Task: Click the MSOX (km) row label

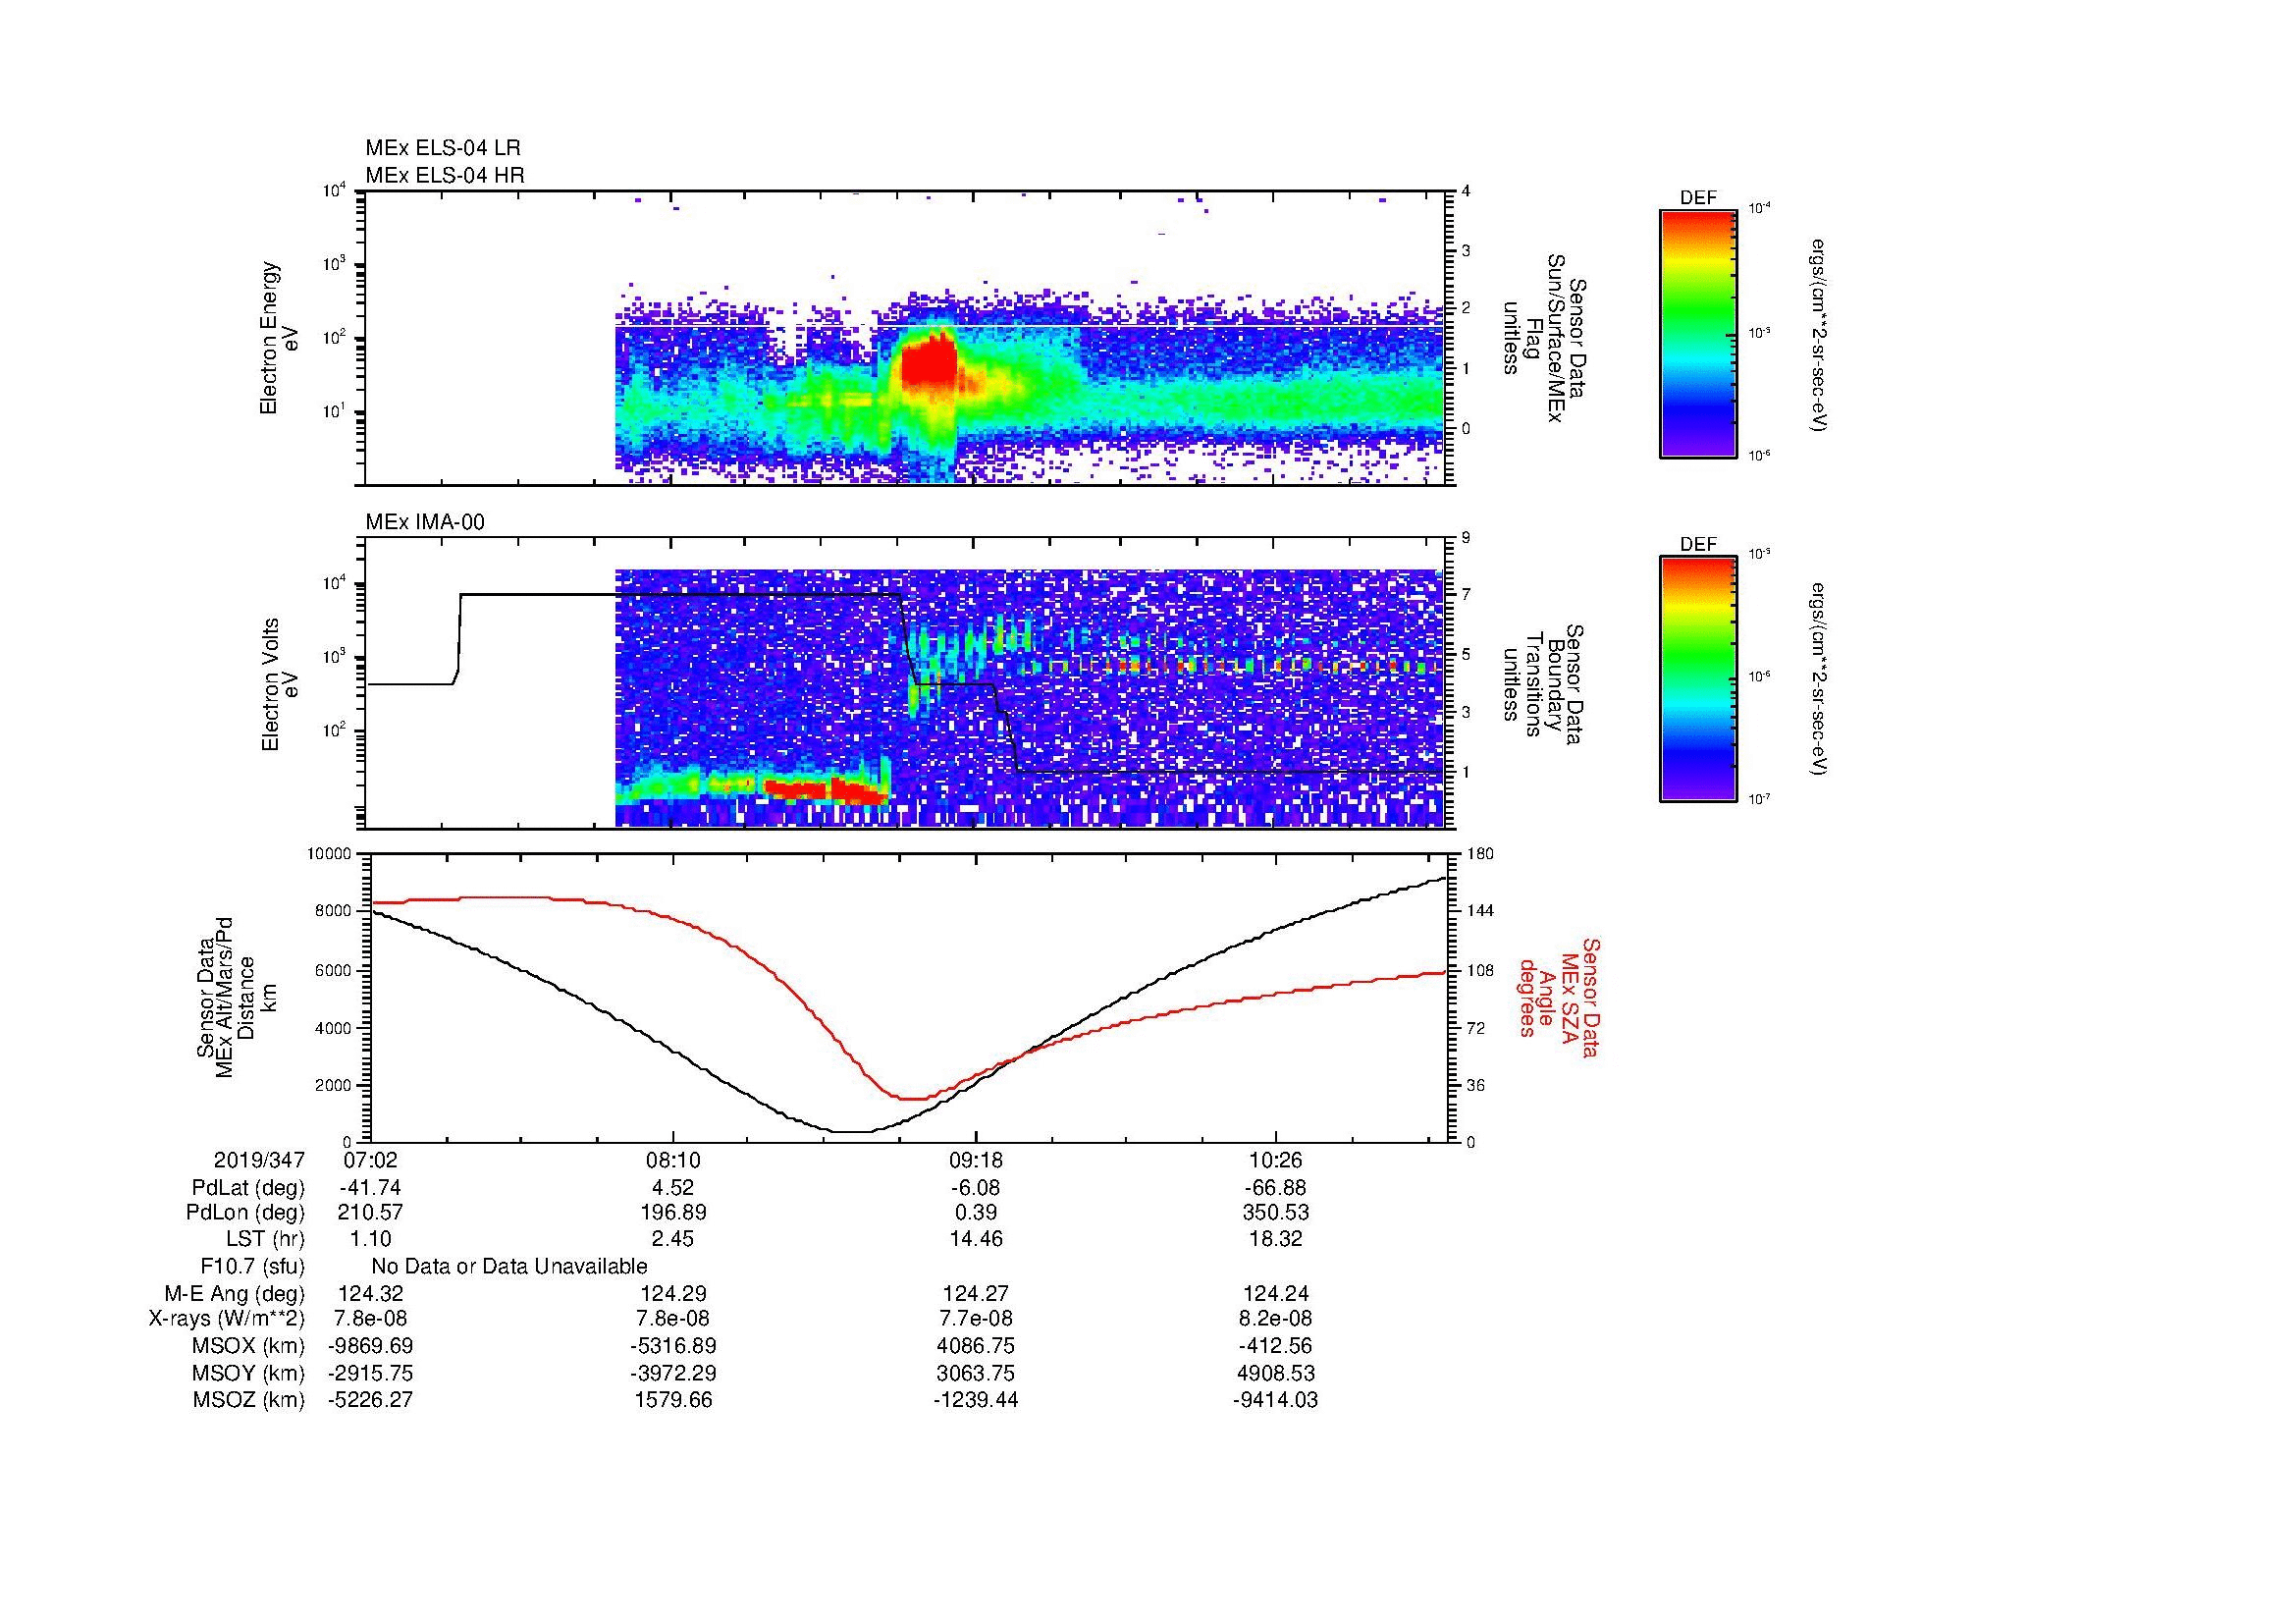Action: 248,1347
